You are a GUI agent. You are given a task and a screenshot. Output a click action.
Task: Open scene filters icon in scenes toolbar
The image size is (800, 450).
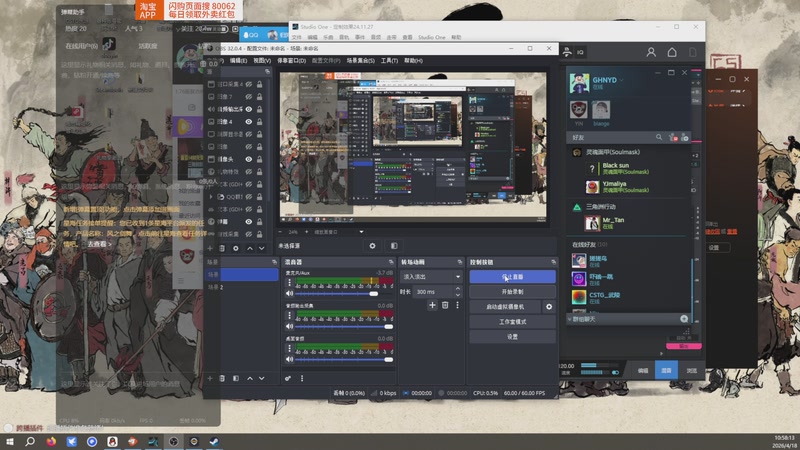pos(236,379)
